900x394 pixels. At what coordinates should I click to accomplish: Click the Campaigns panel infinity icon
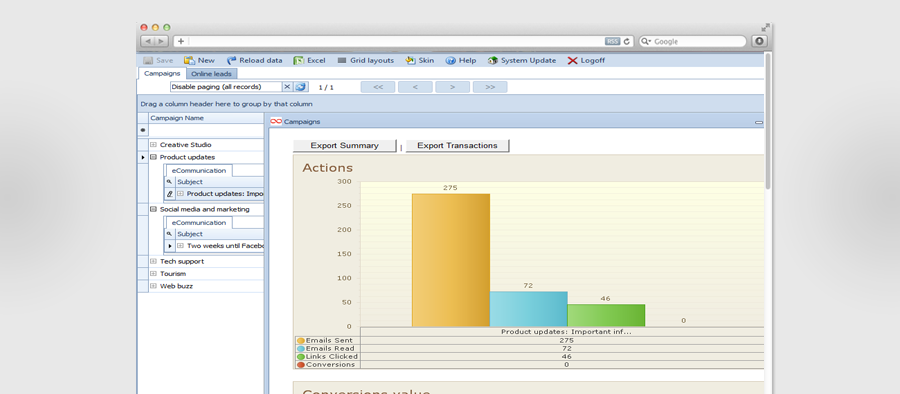tap(276, 121)
